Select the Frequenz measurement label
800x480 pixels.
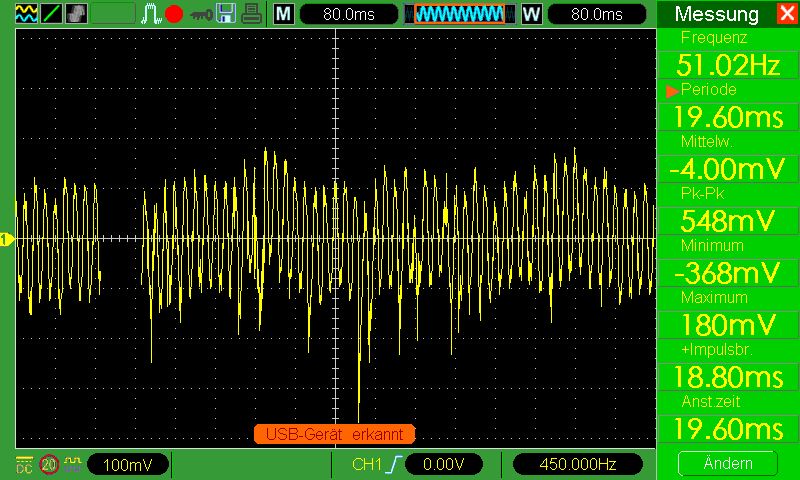pos(714,38)
